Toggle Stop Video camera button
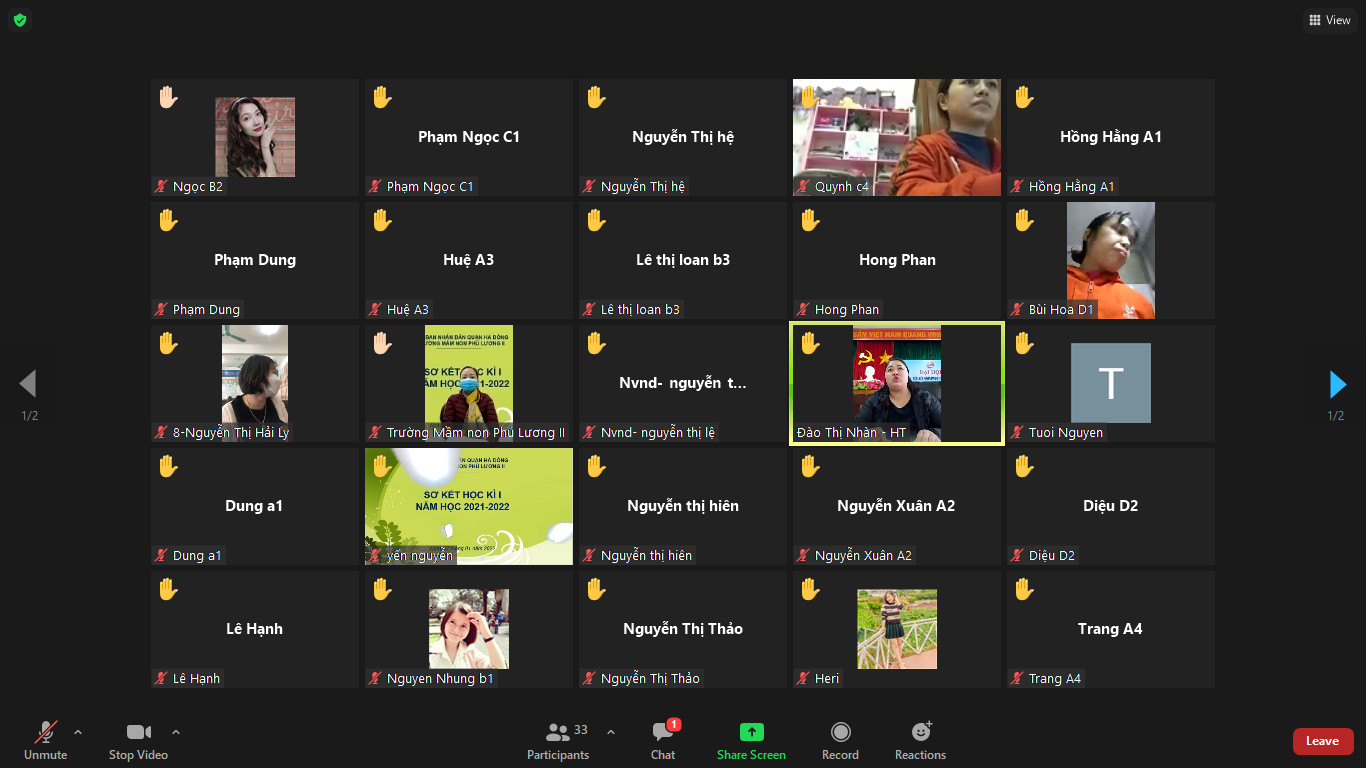Viewport: 1366px width, 768px height. coord(138,740)
